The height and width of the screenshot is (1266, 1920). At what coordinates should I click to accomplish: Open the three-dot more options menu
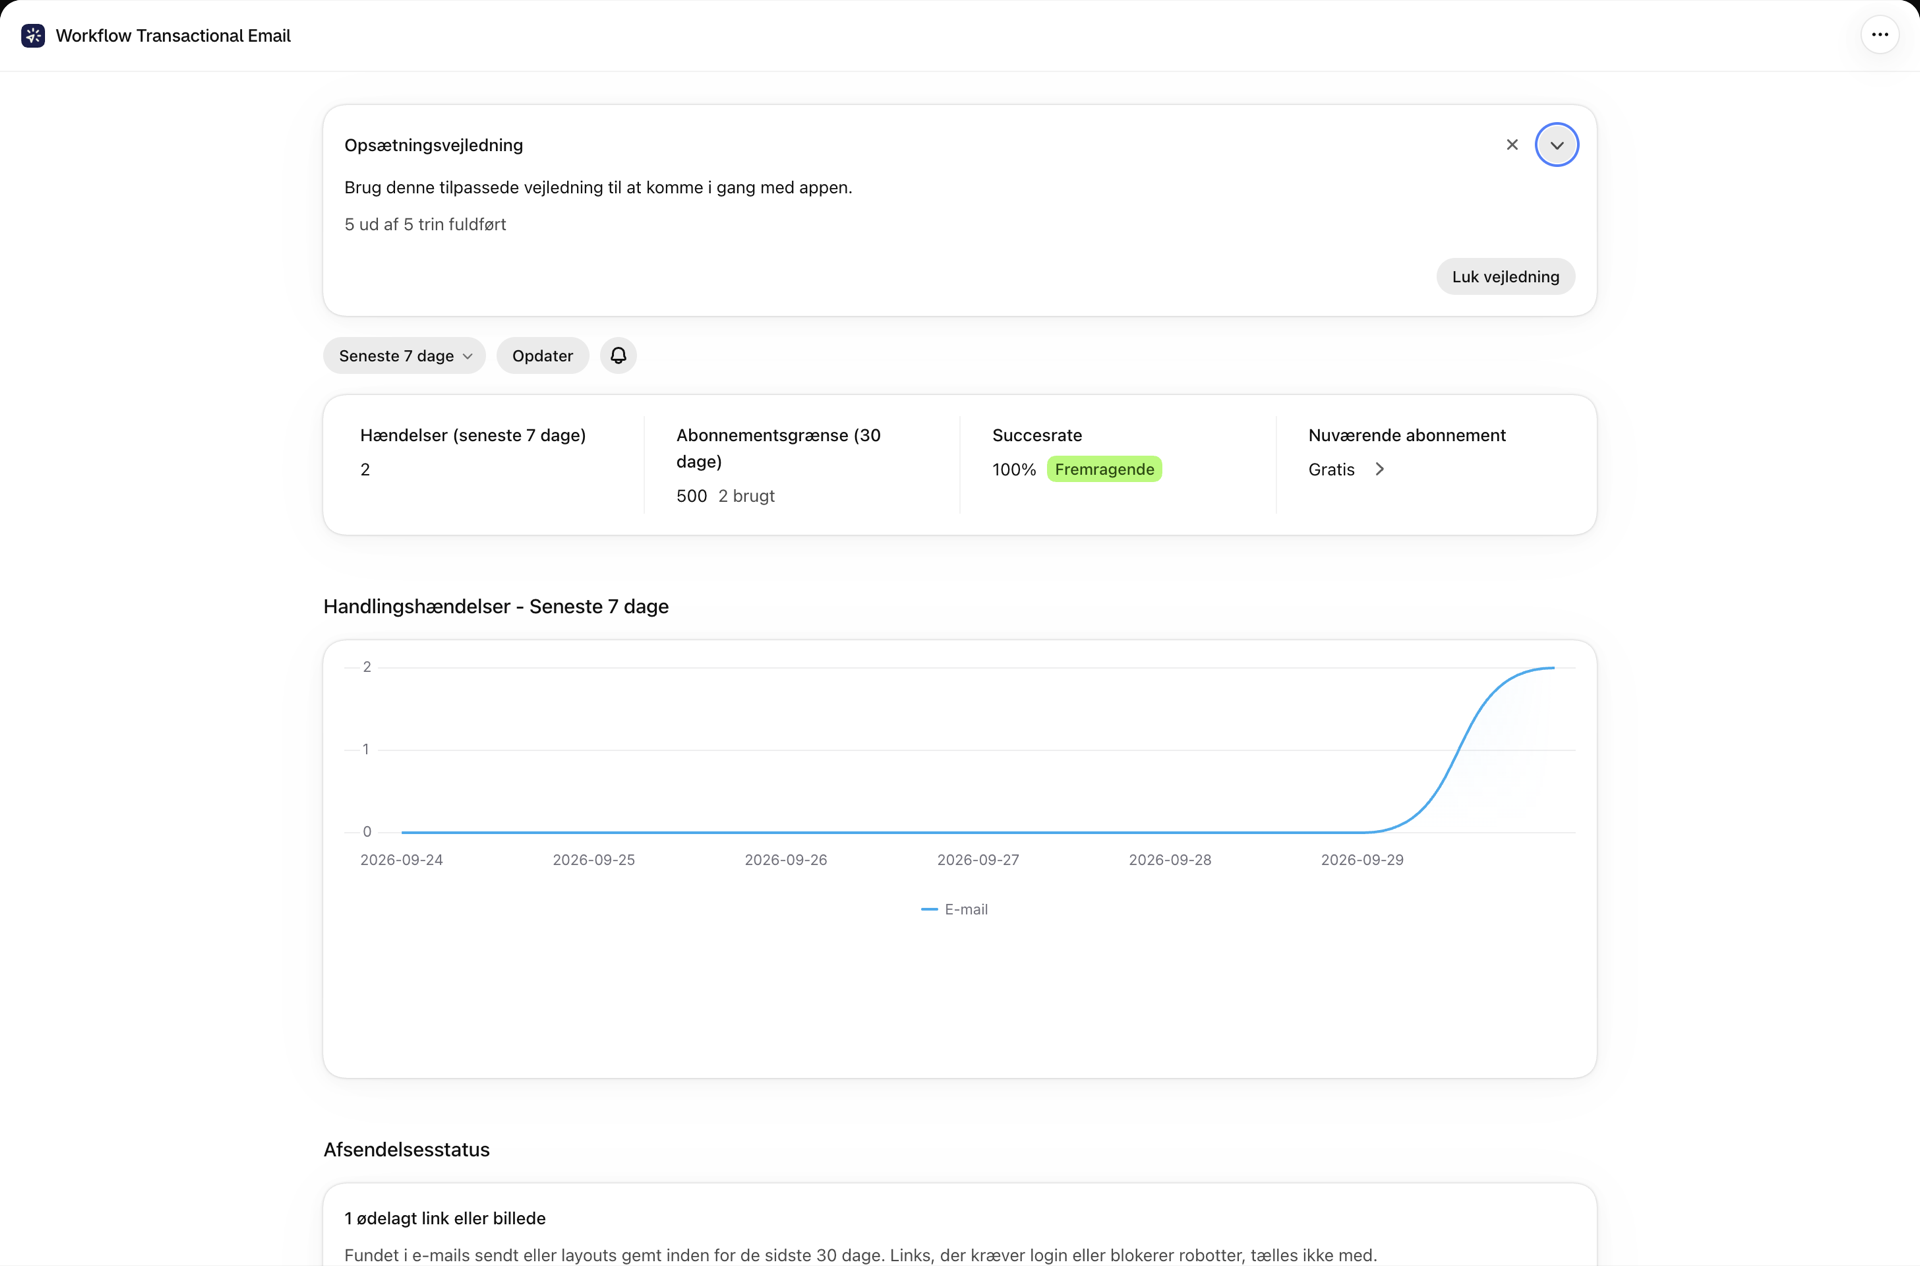[1880, 35]
